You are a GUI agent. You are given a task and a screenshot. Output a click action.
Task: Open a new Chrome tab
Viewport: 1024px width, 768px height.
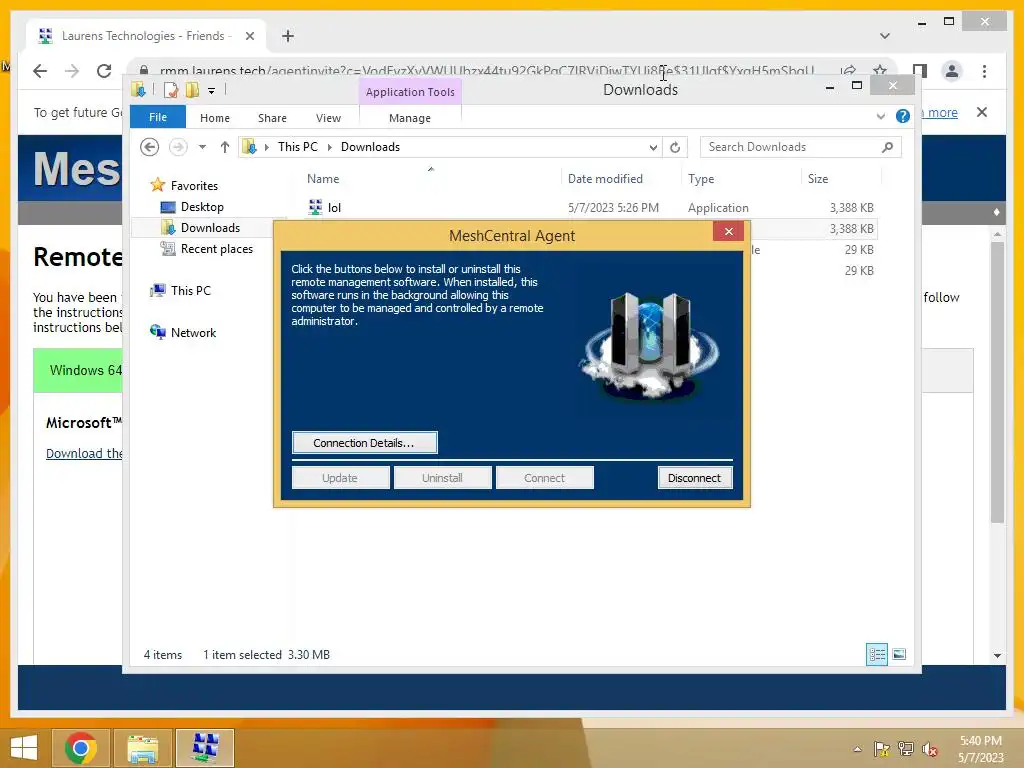(288, 36)
